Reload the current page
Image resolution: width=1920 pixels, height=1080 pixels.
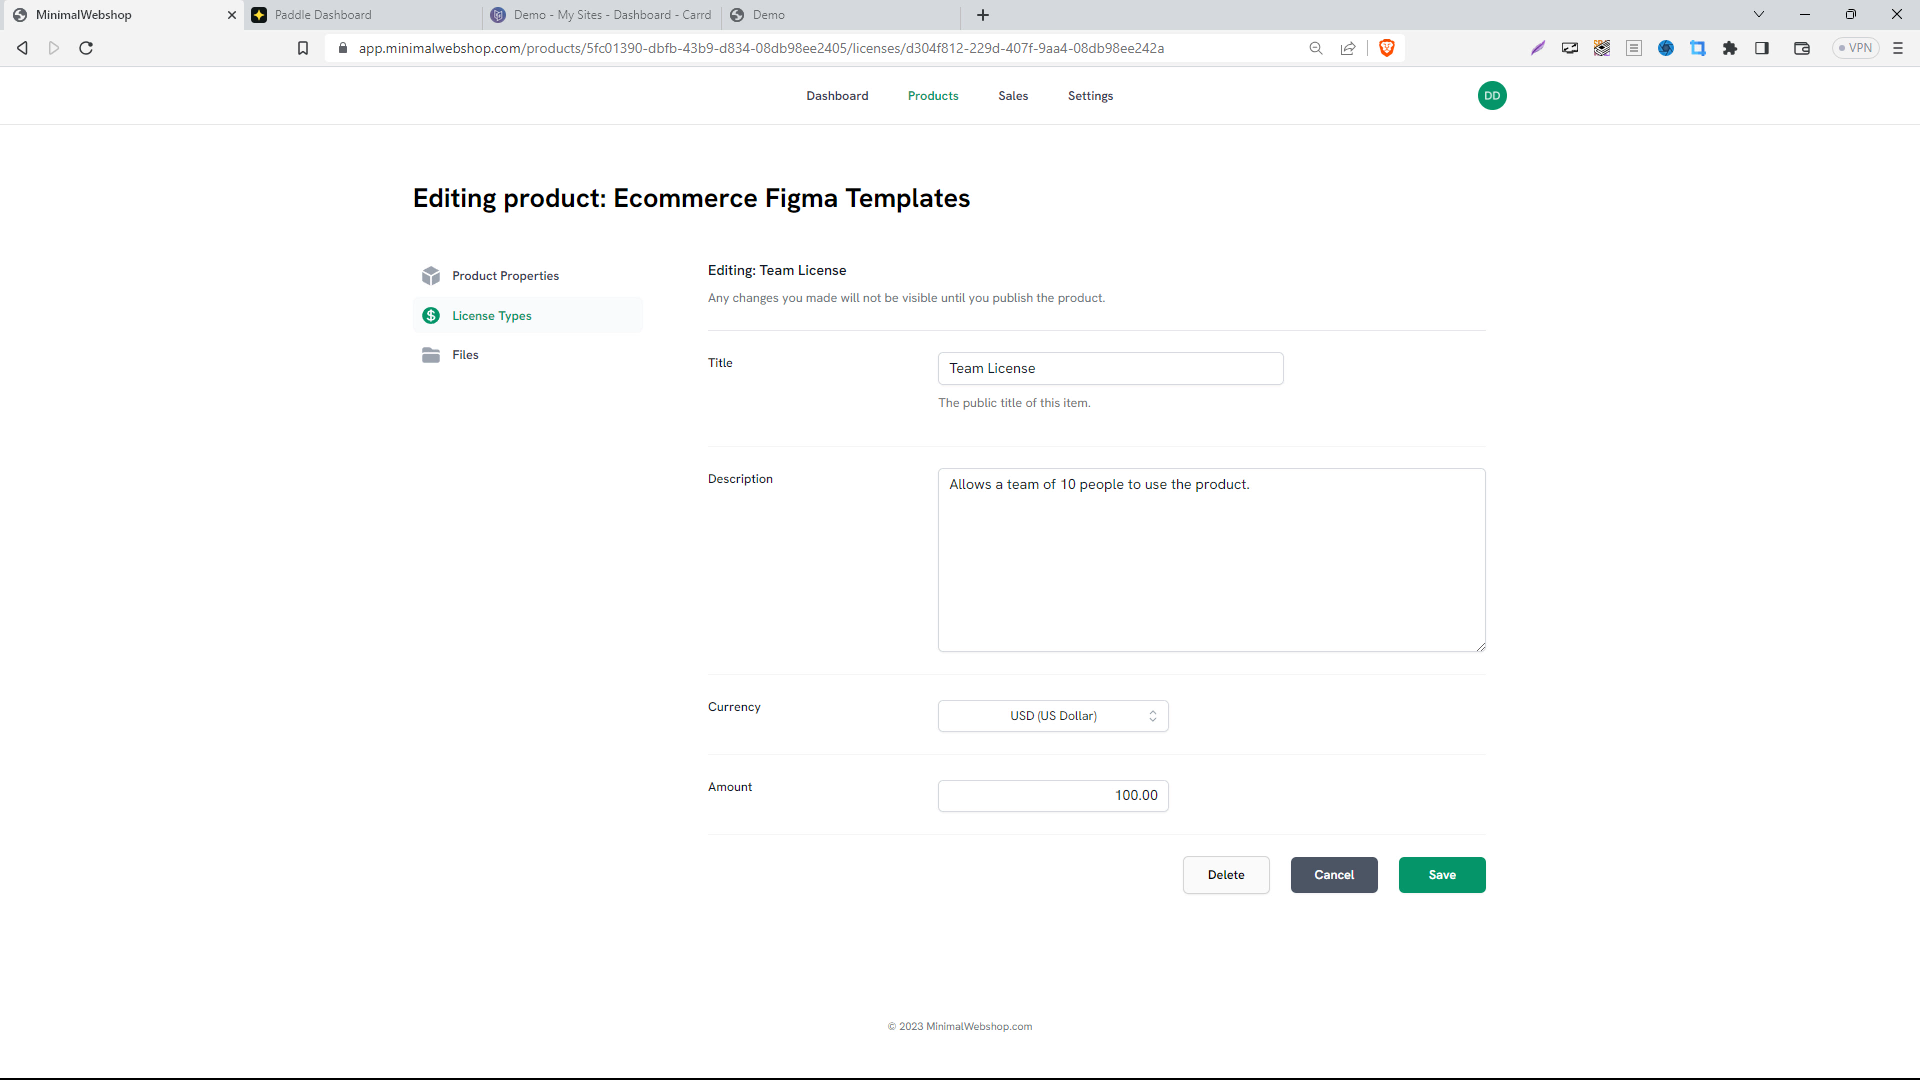pos(86,48)
